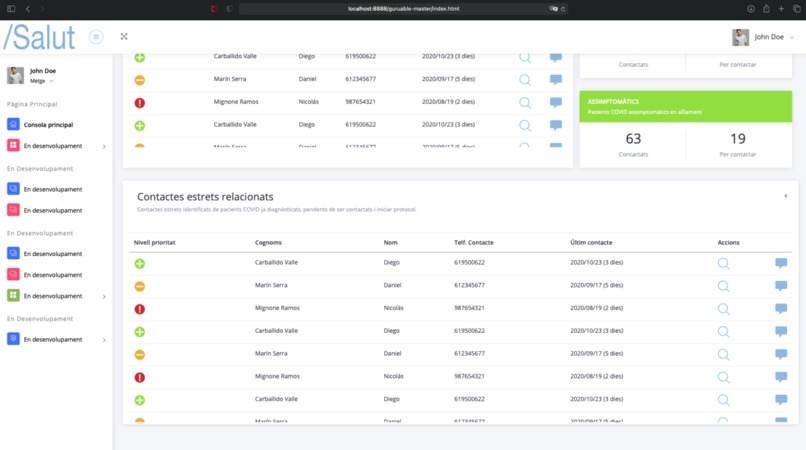Sort by Nom column header
This screenshot has height=450, width=806.
coord(390,242)
